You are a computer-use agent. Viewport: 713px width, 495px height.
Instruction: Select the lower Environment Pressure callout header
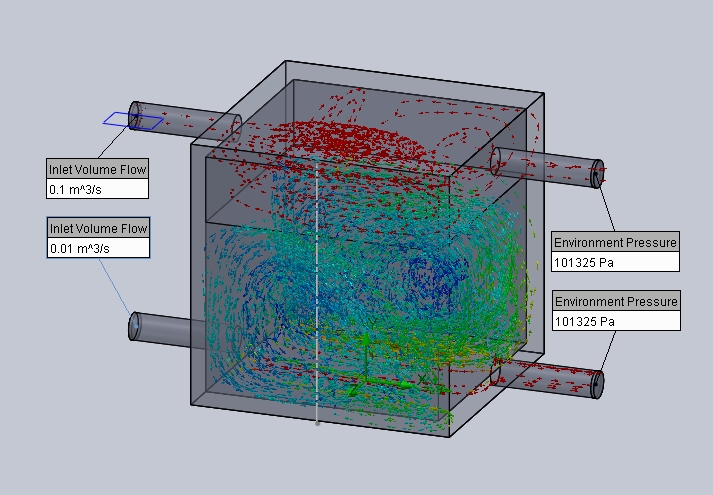[616, 301]
